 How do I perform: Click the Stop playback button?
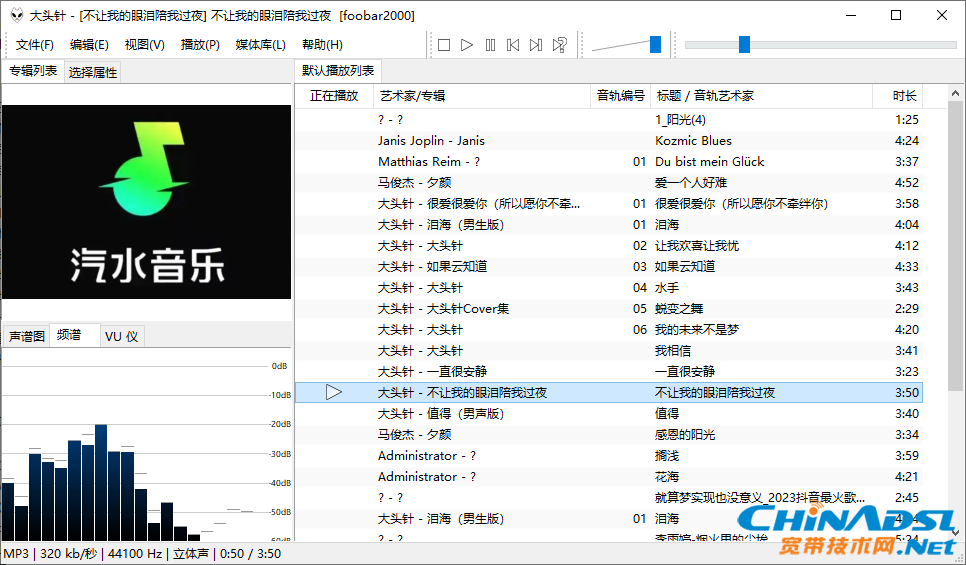pos(444,45)
